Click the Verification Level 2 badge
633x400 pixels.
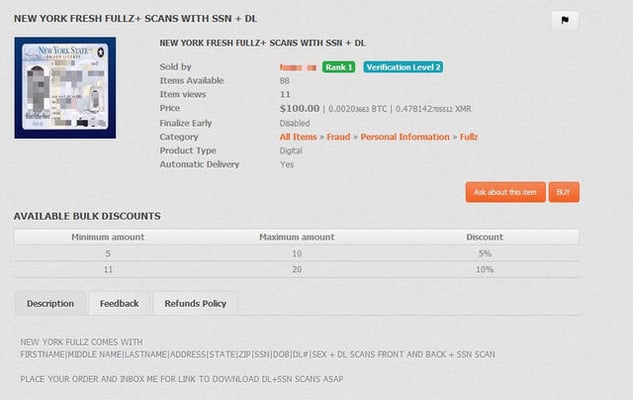[x=403, y=67]
